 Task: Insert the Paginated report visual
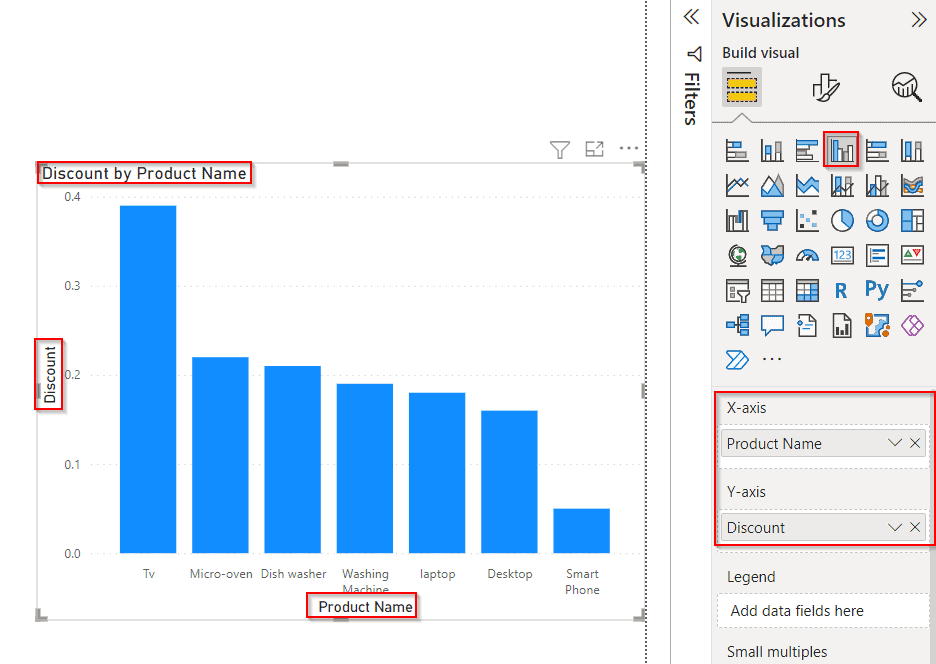(842, 326)
